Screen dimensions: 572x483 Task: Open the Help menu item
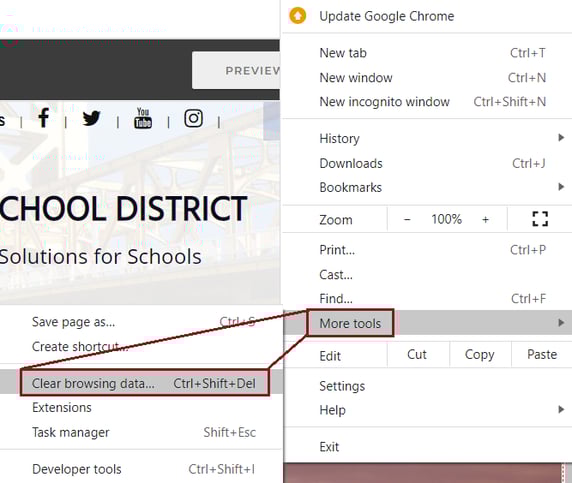point(427,410)
